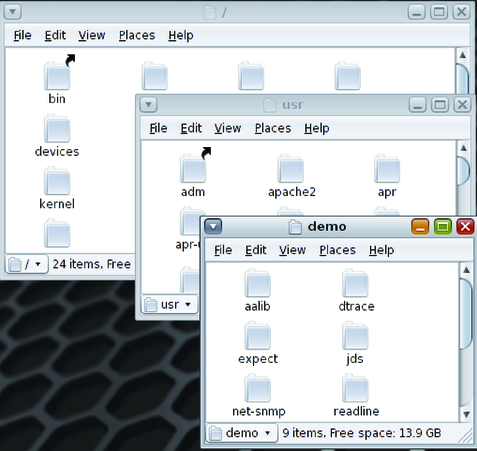Open the net-snmp folder icon
Screen dimensions: 477x451
click(x=258, y=388)
